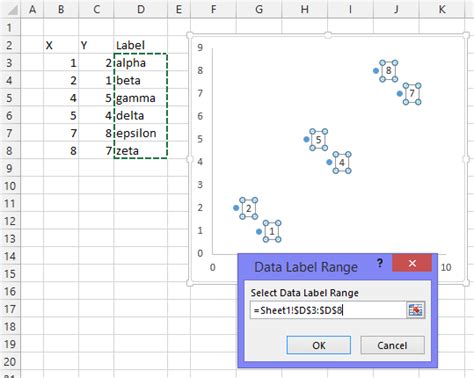Viewport: 474px width, 378px height.
Task: Select column J header
Action: pyautogui.click(x=396, y=9)
